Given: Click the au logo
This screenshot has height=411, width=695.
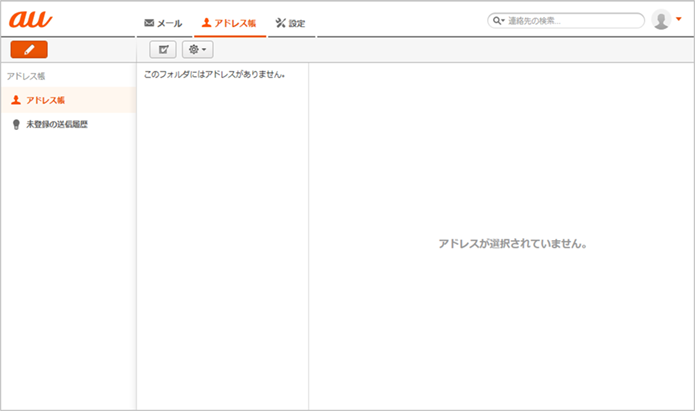Looking at the screenshot, I should coord(30,20).
